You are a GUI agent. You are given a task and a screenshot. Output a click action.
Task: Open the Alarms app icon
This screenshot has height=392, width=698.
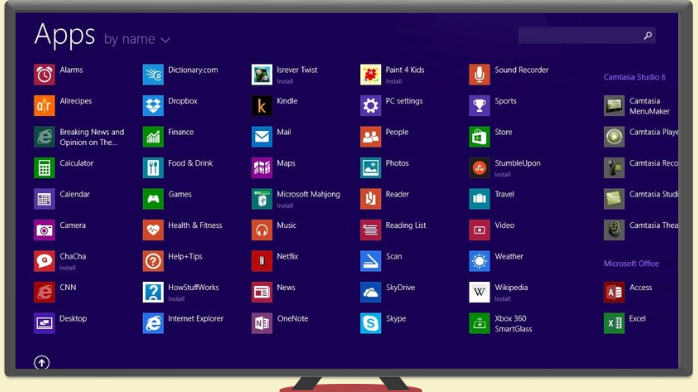tap(44, 74)
